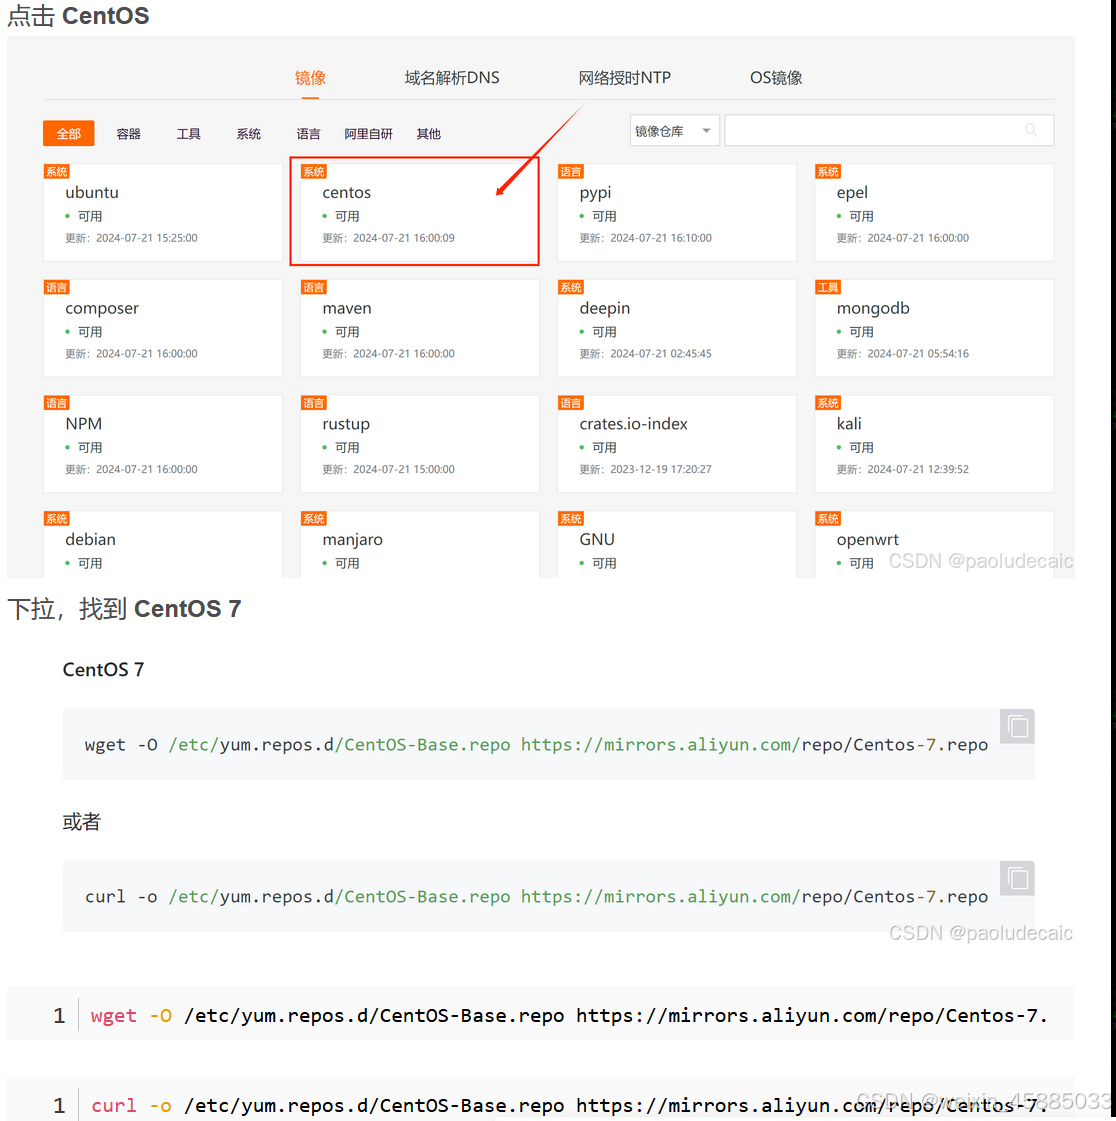Screen dimensions: 1116x1121
Task: Click the 系统 tag on ubuntu card
Action: point(56,172)
